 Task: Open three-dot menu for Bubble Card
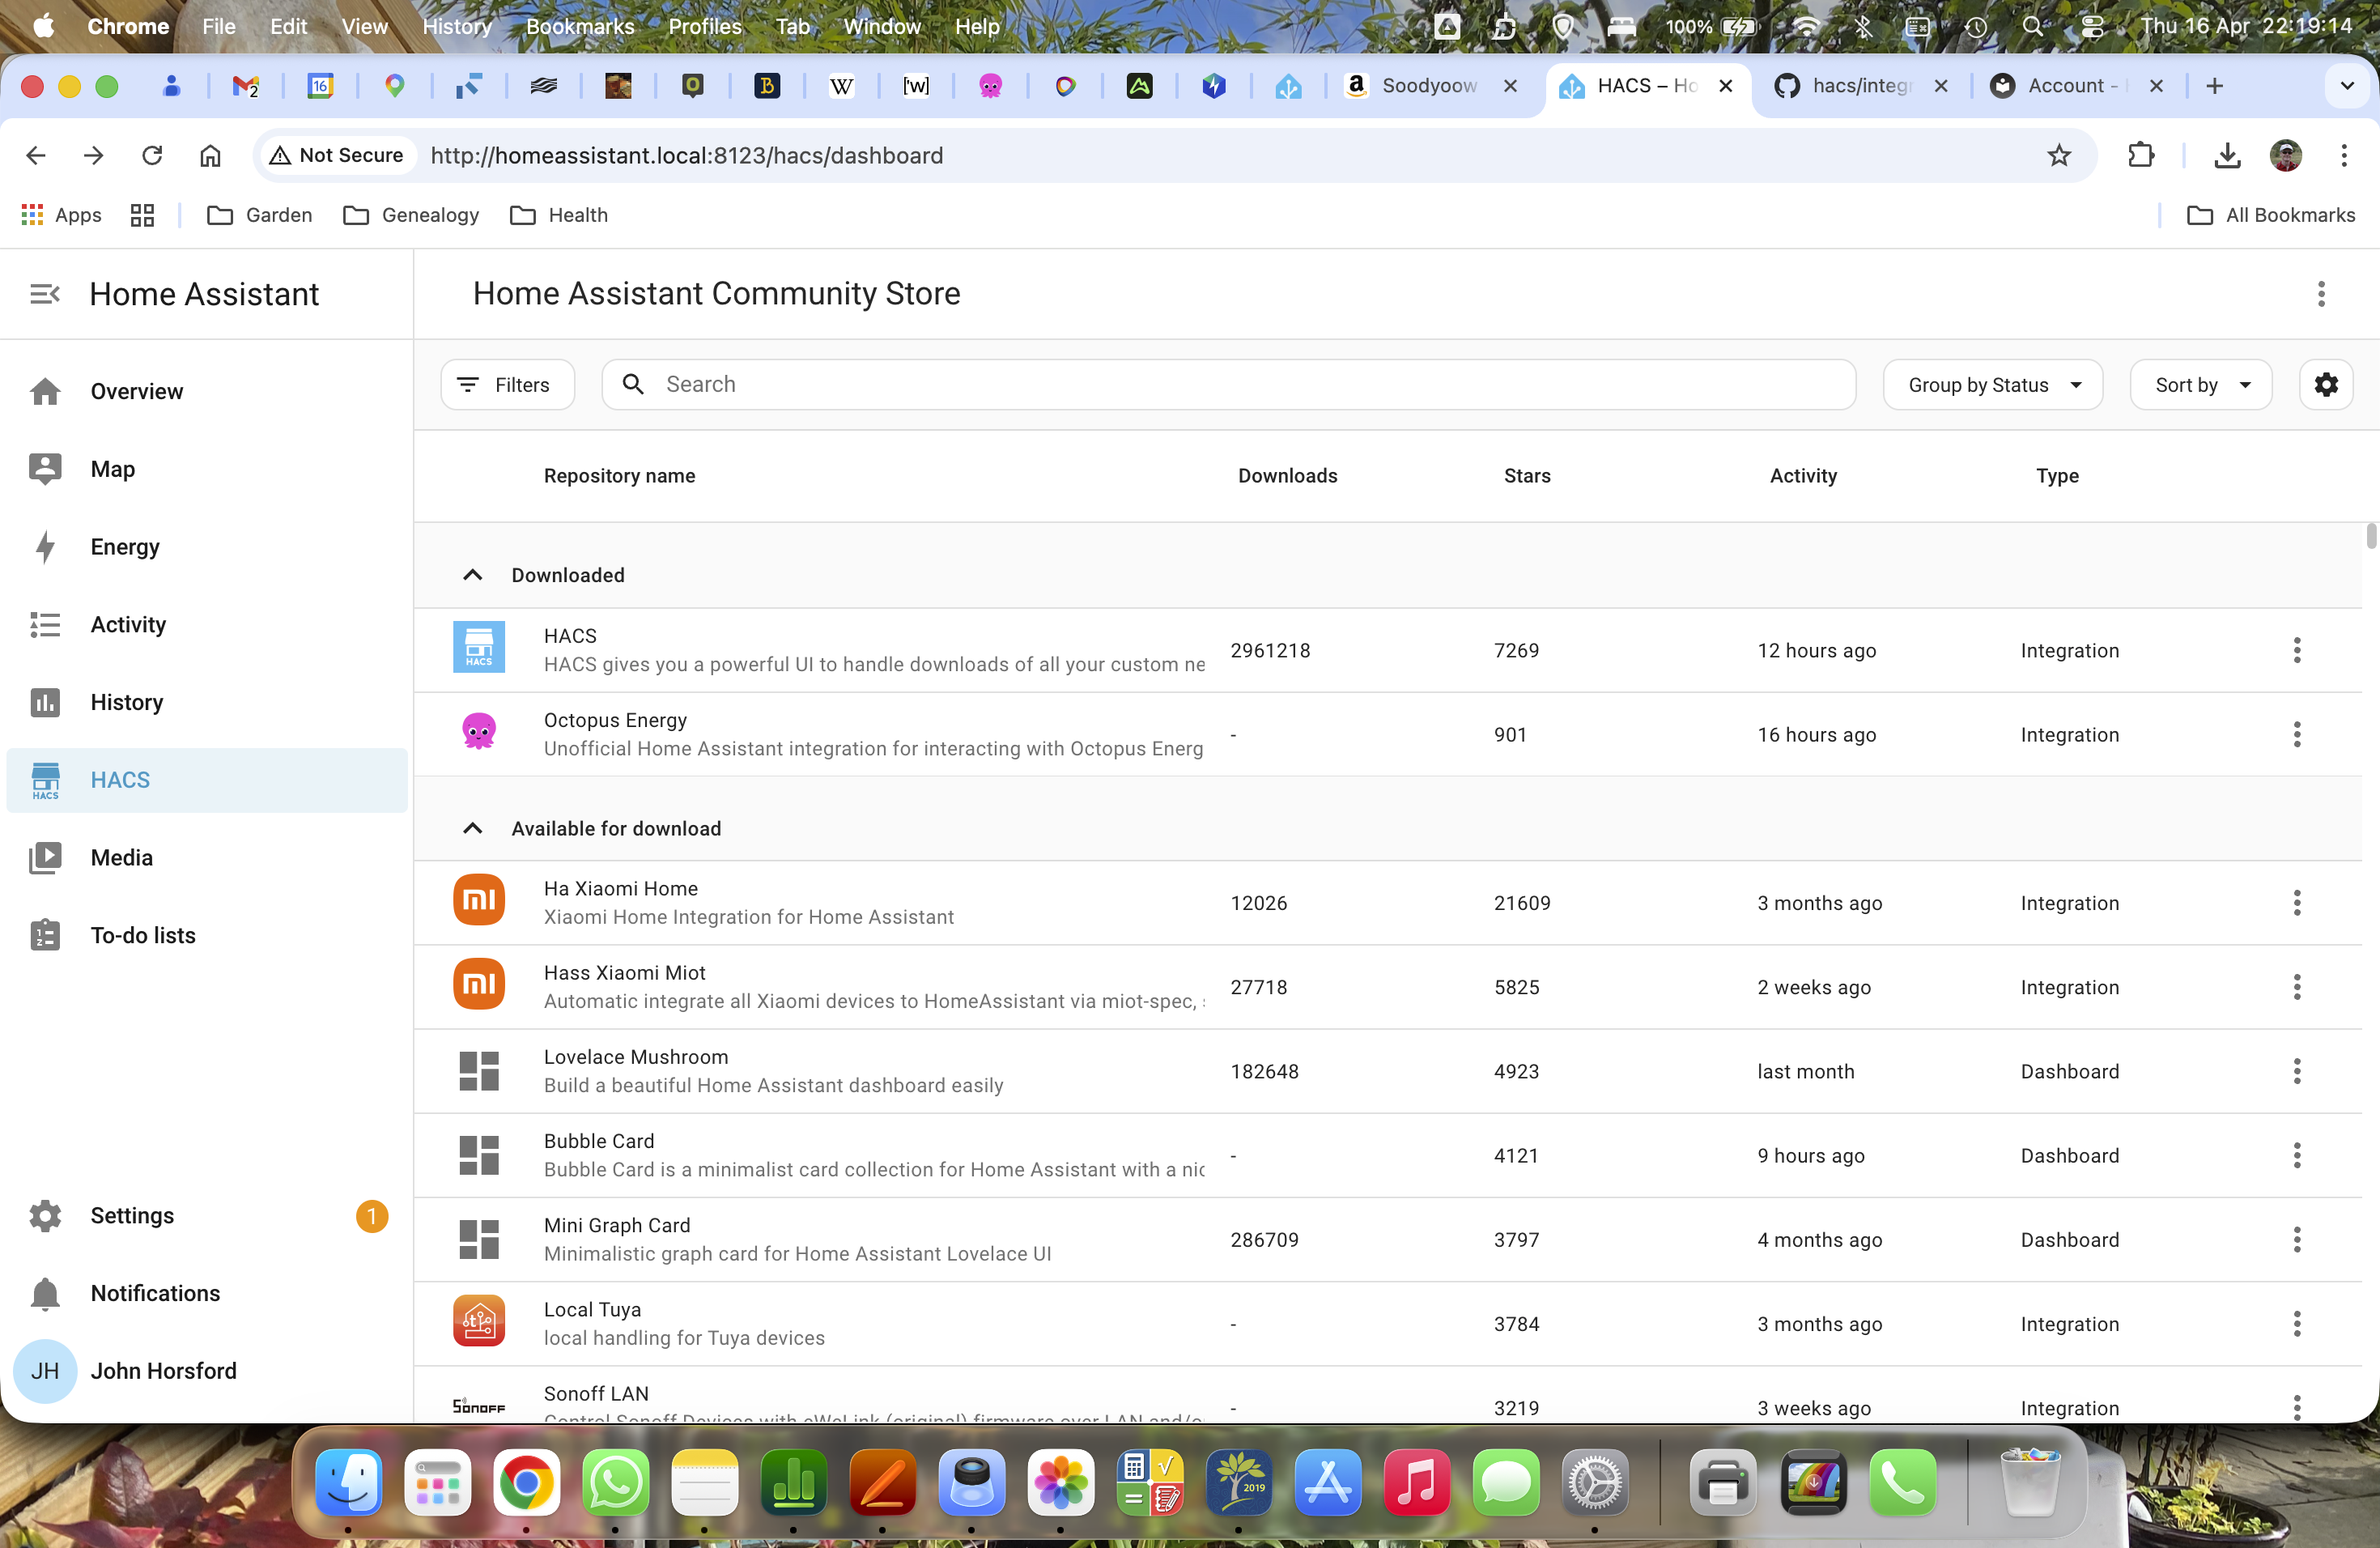pyautogui.click(x=2296, y=1156)
